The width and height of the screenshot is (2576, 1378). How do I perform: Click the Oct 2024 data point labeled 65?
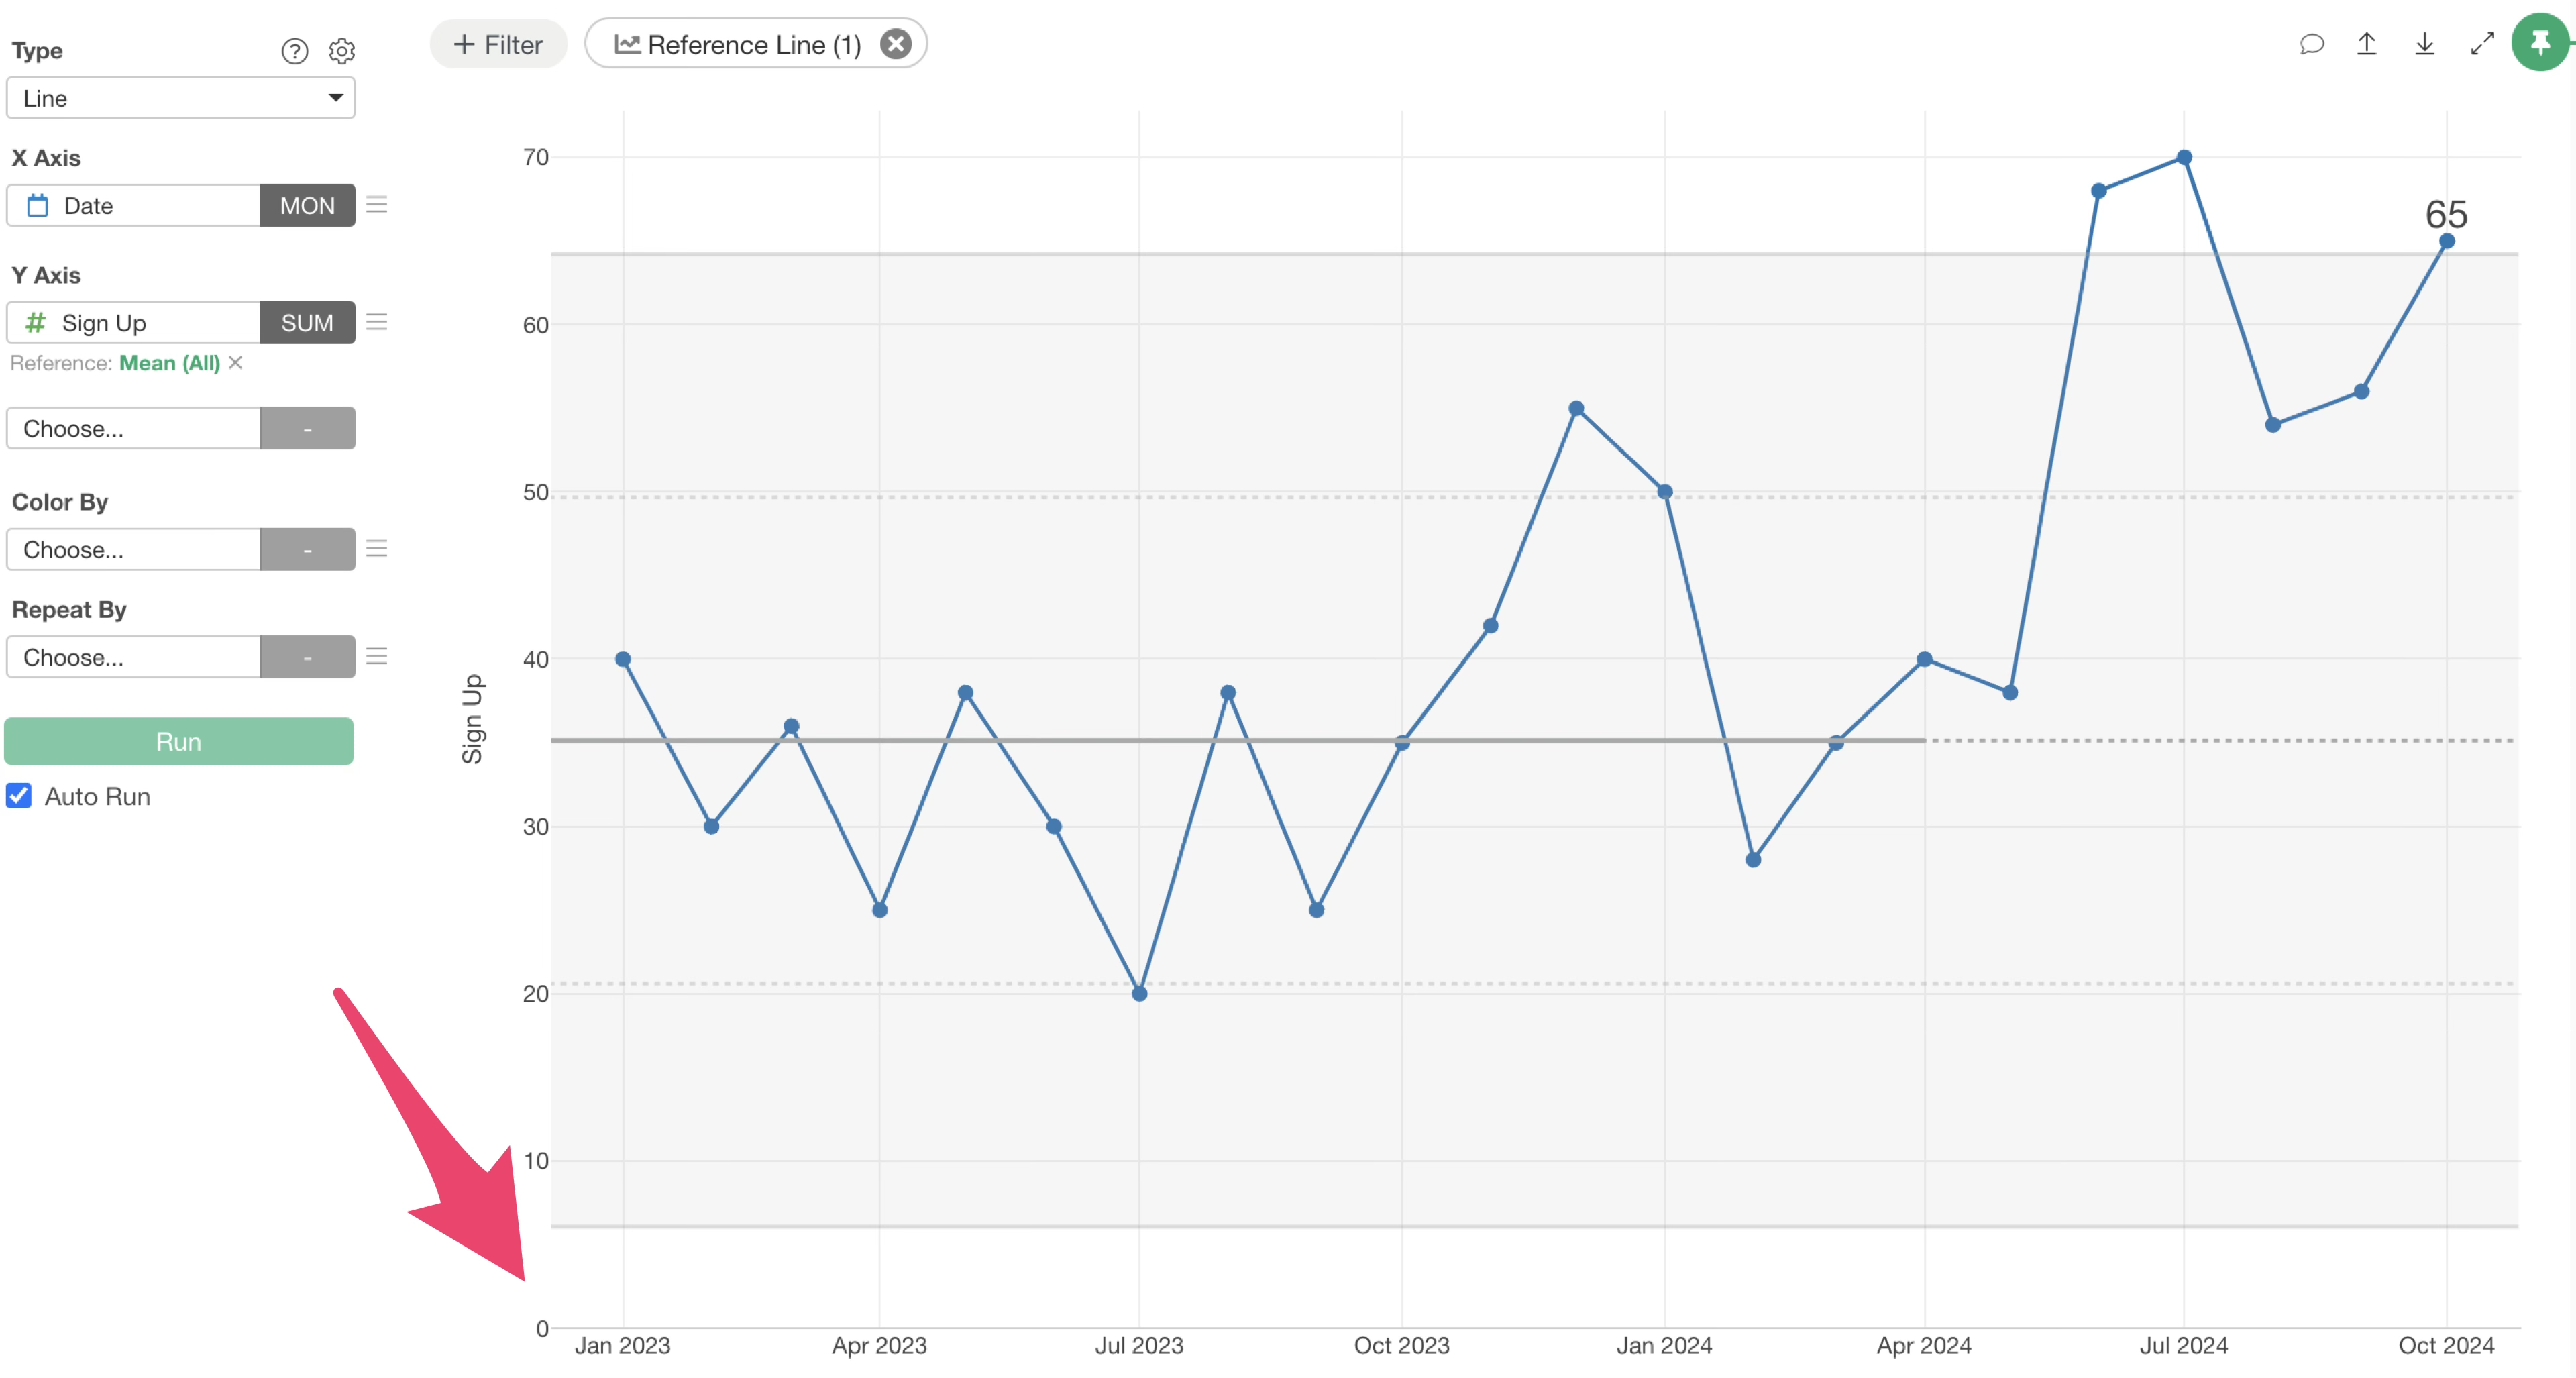tap(2446, 241)
